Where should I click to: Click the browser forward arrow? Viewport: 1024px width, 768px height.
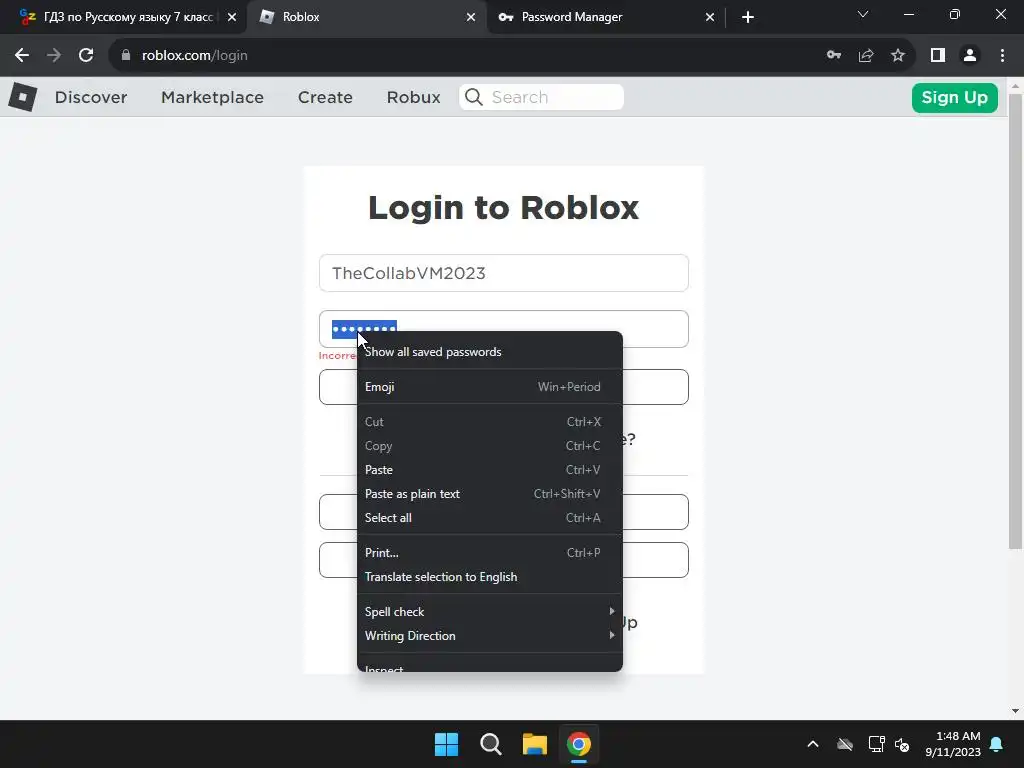[x=54, y=56]
